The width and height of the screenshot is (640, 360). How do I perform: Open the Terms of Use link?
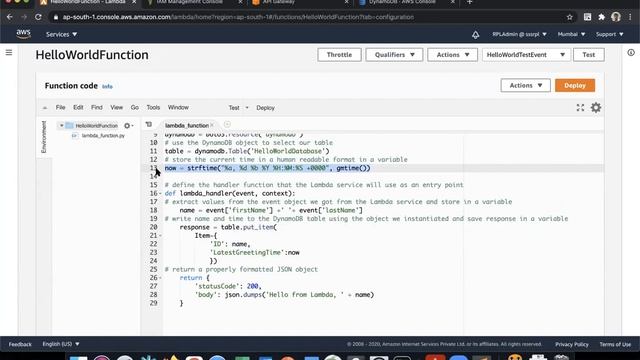point(615,344)
